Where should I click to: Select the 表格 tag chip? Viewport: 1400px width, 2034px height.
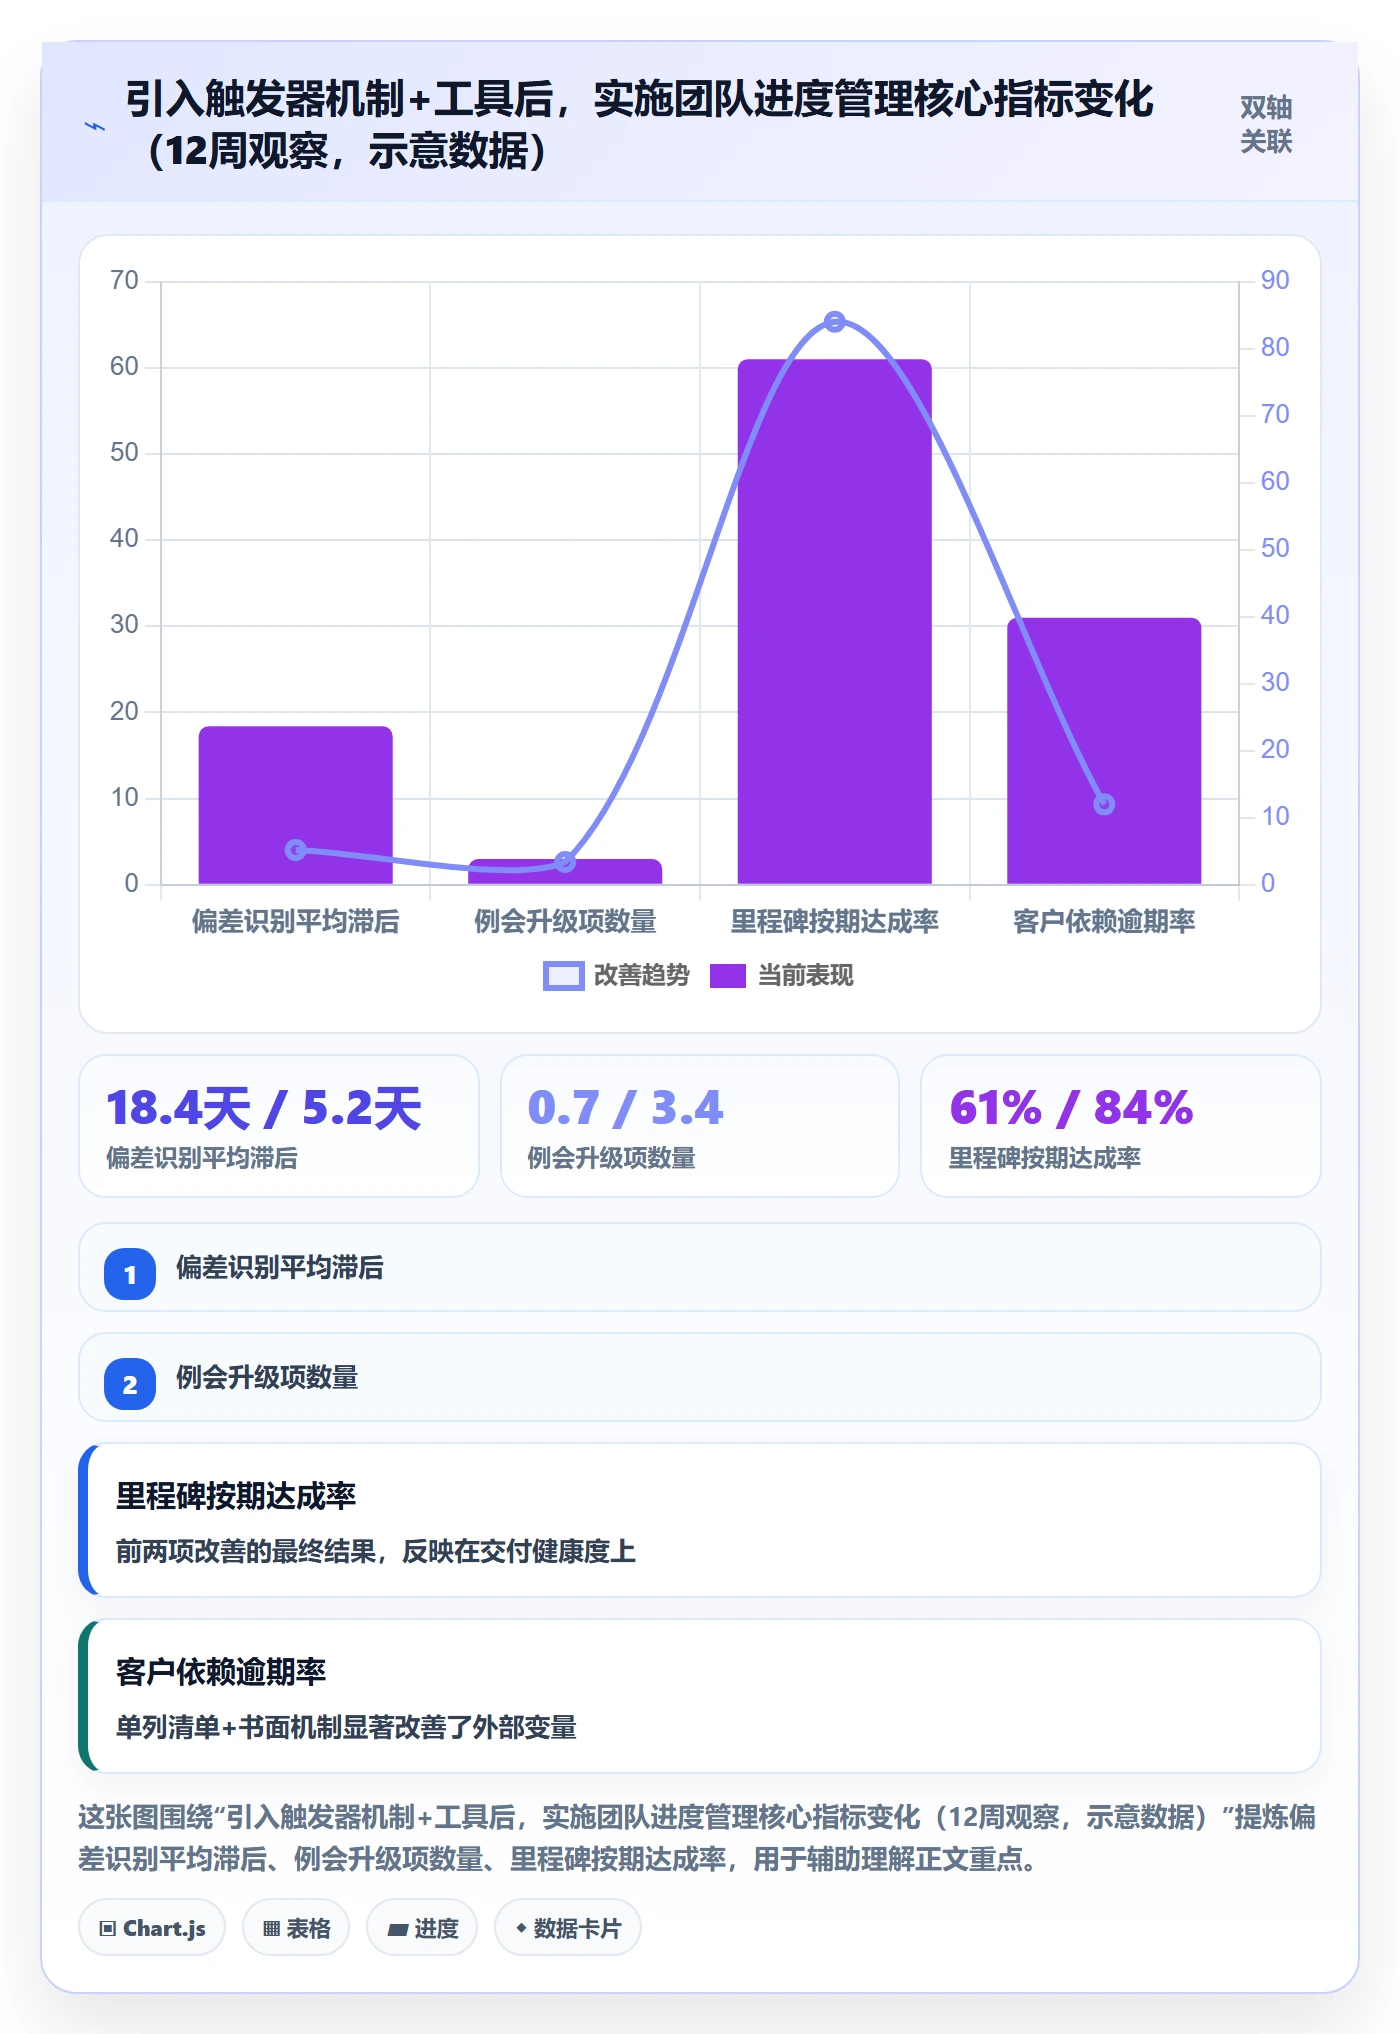(296, 1928)
